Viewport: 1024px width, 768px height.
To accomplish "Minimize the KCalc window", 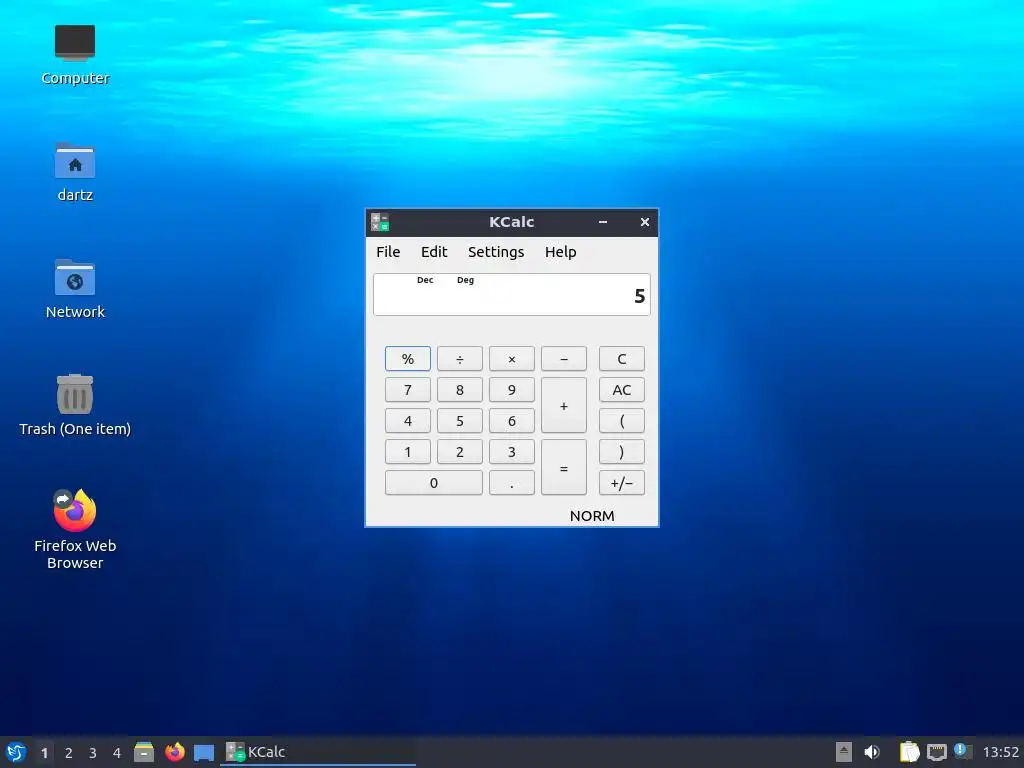I will coord(603,222).
